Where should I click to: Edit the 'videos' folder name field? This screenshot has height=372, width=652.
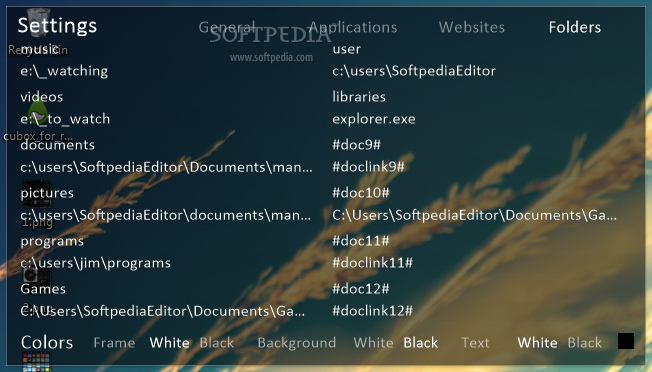click(x=42, y=97)
